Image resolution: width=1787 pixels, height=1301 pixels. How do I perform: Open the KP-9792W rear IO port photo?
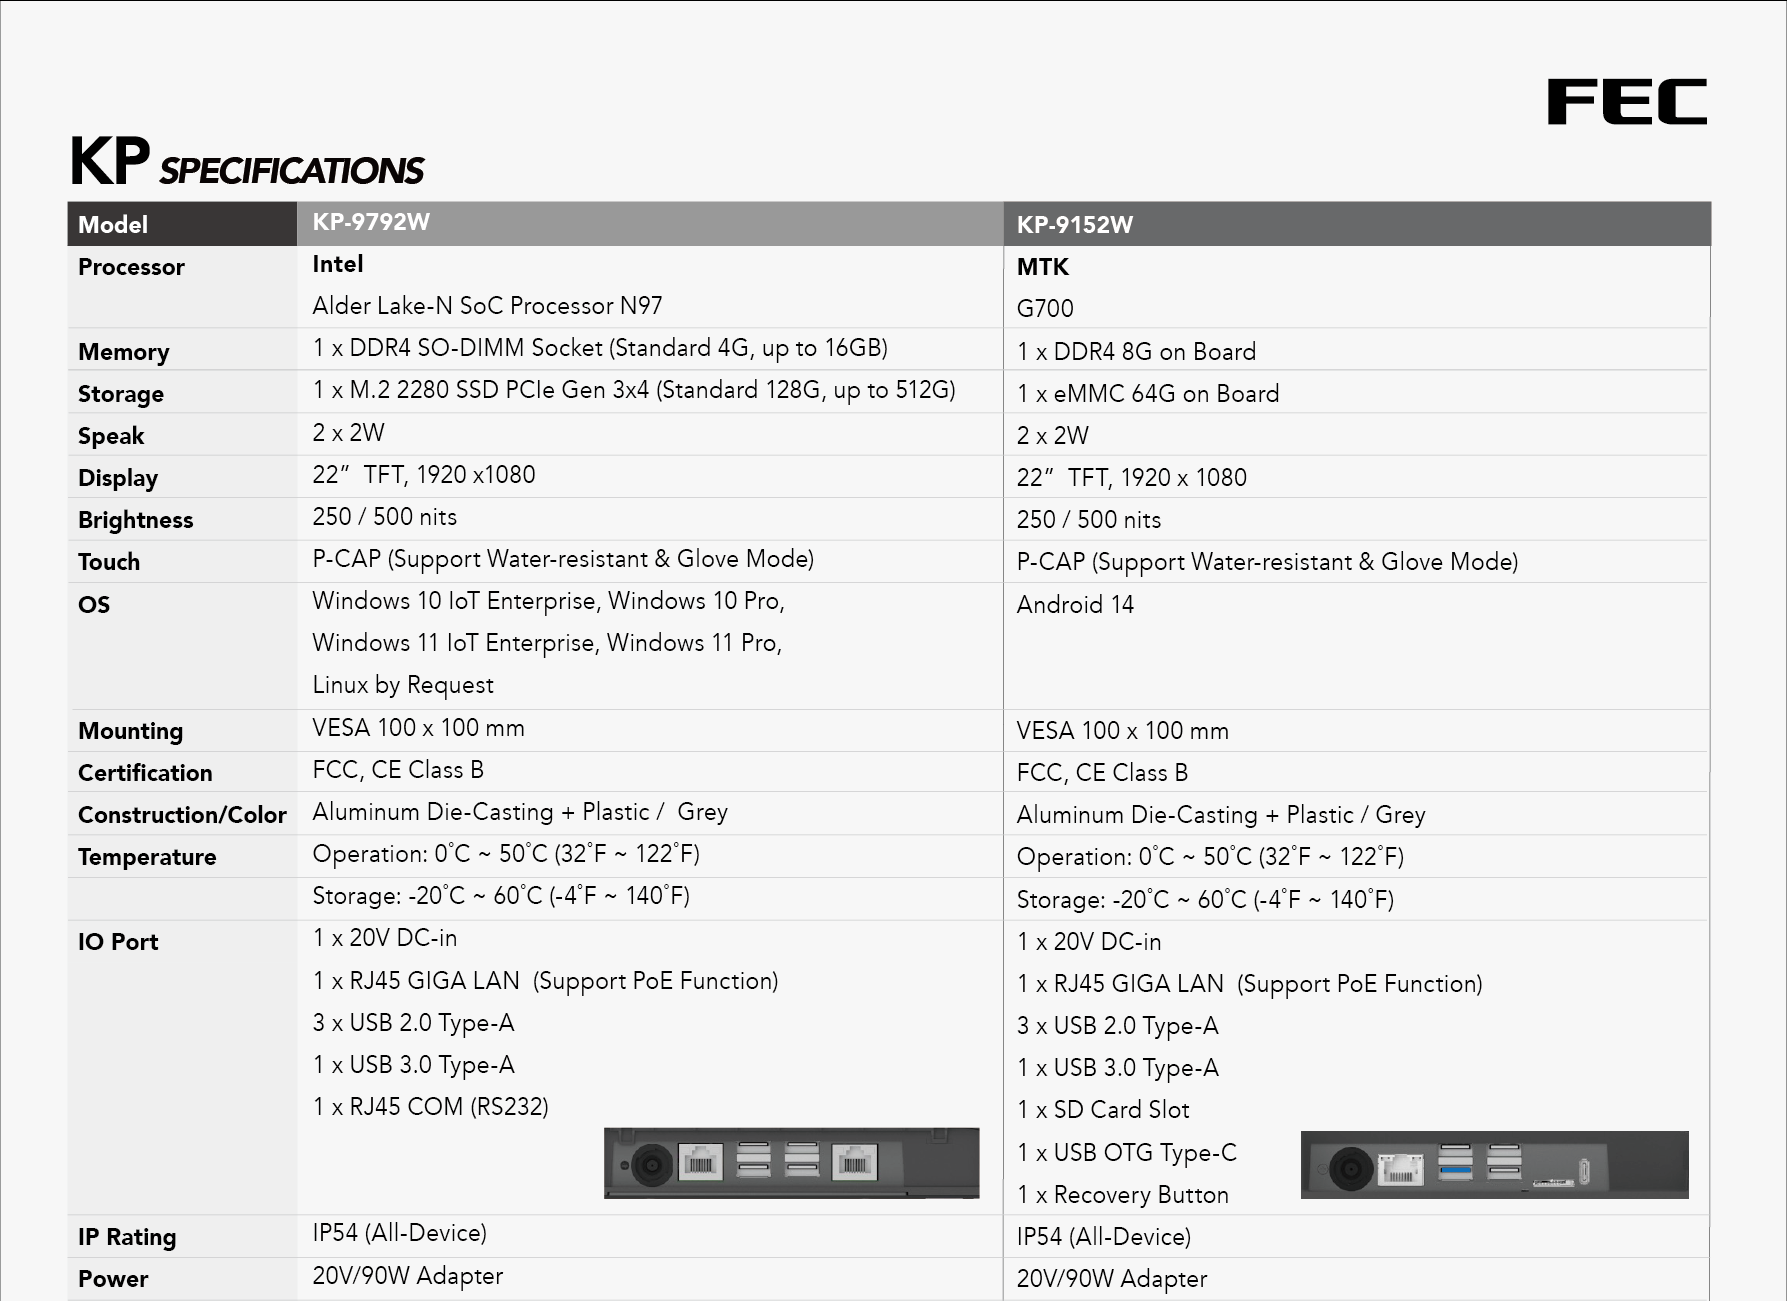tap(791, 1163)
